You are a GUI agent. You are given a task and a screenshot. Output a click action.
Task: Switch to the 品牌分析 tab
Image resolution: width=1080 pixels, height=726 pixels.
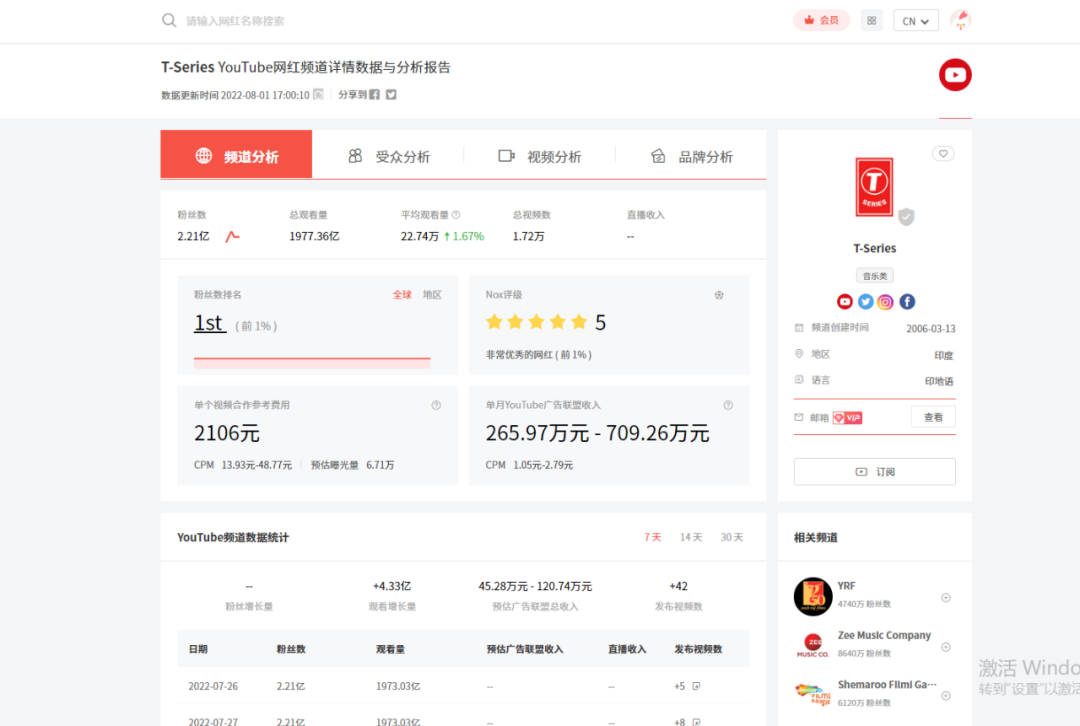(692, 156)
